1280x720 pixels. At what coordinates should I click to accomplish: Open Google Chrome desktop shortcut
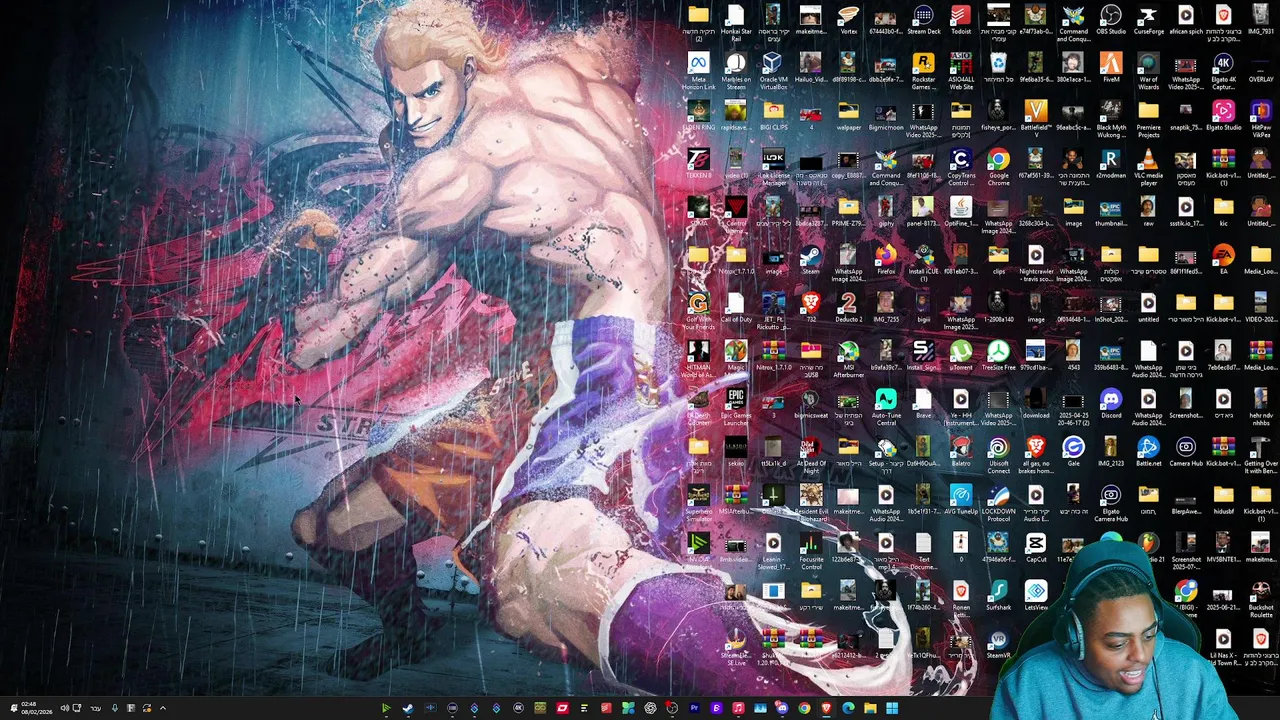pos(998,167)
